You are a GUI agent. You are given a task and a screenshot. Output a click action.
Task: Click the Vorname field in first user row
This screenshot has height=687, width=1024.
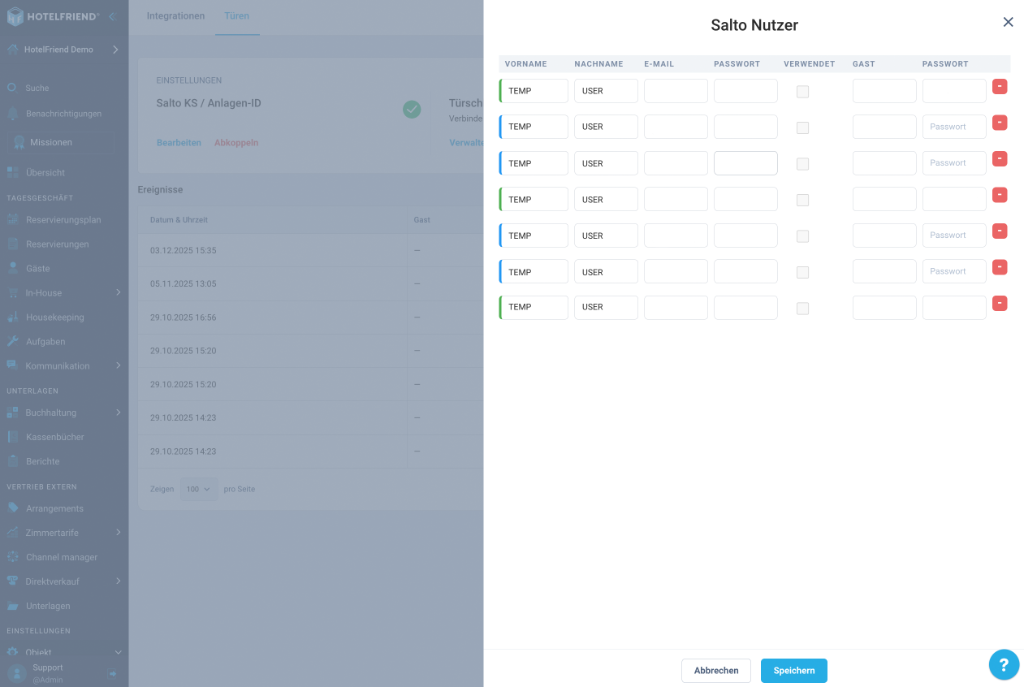[534, 91]
